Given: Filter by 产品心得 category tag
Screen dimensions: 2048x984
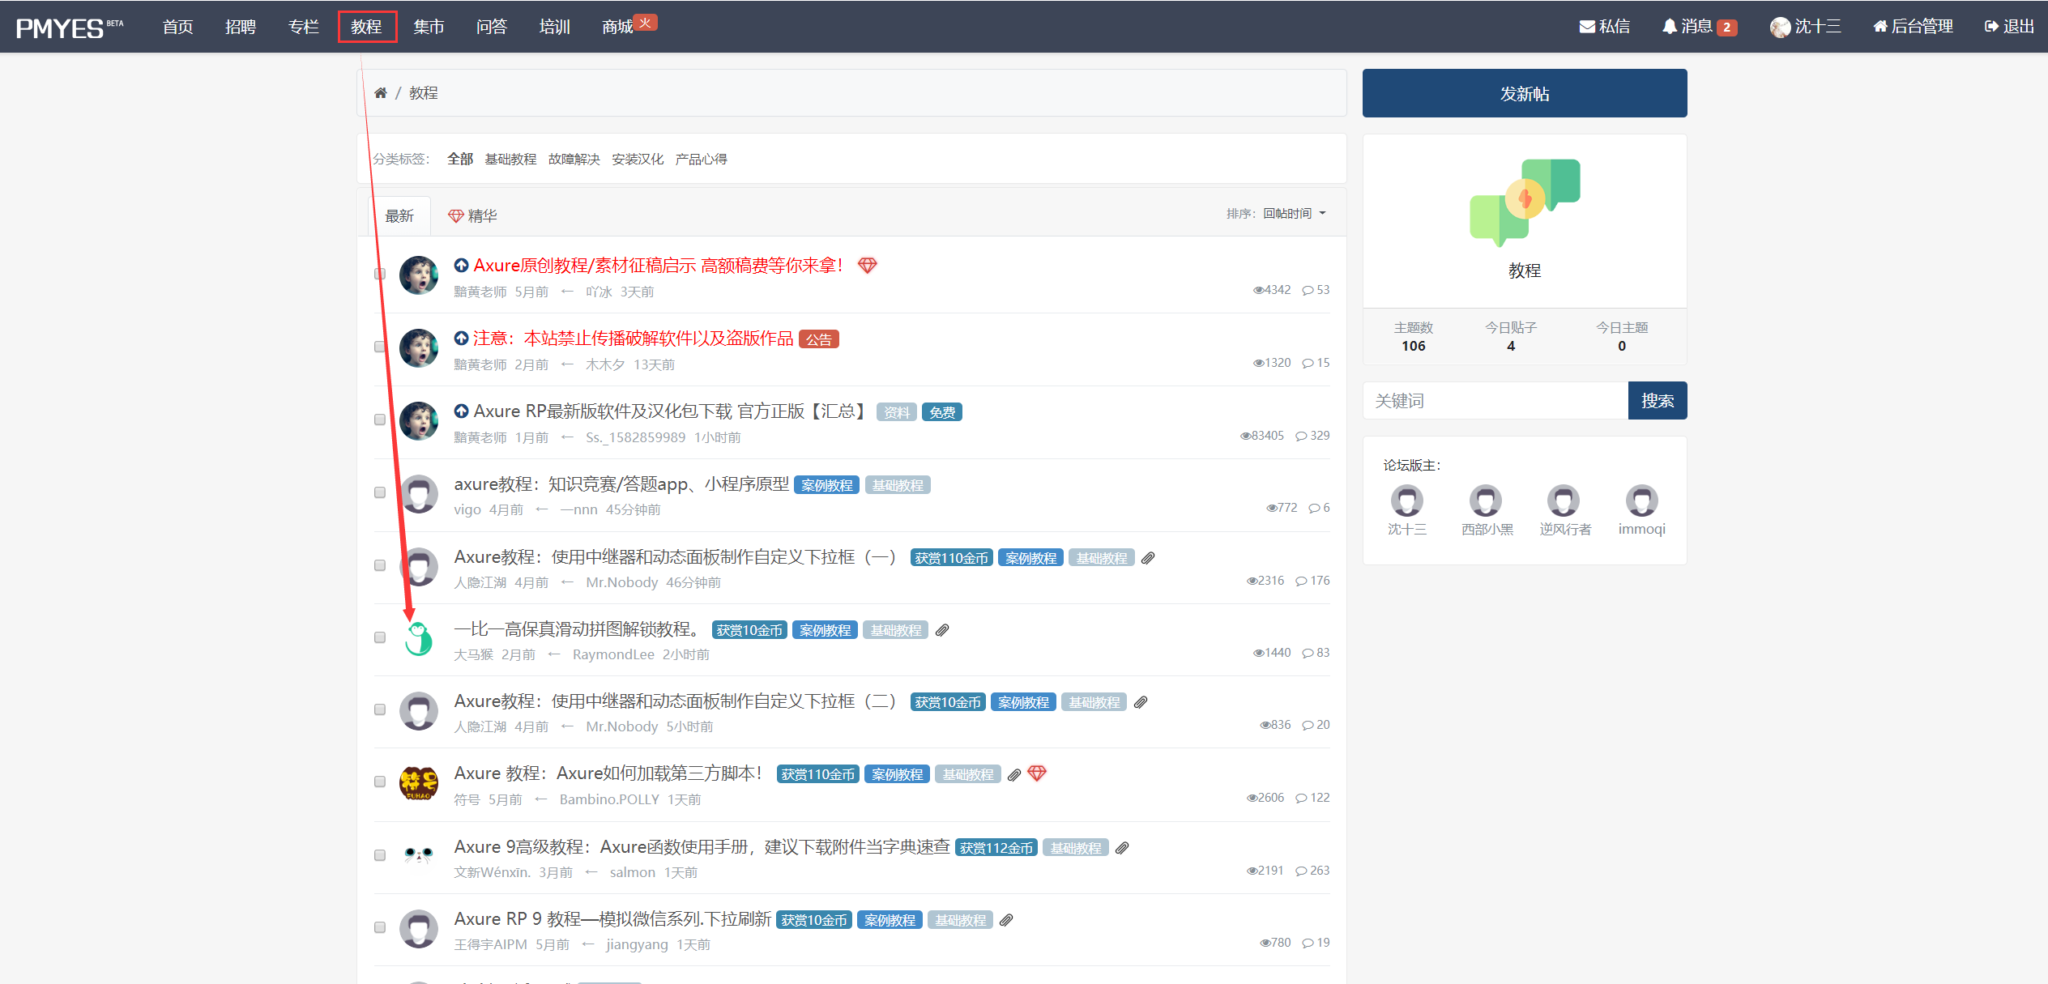Looking at the screenshot, I should [701, 159].
